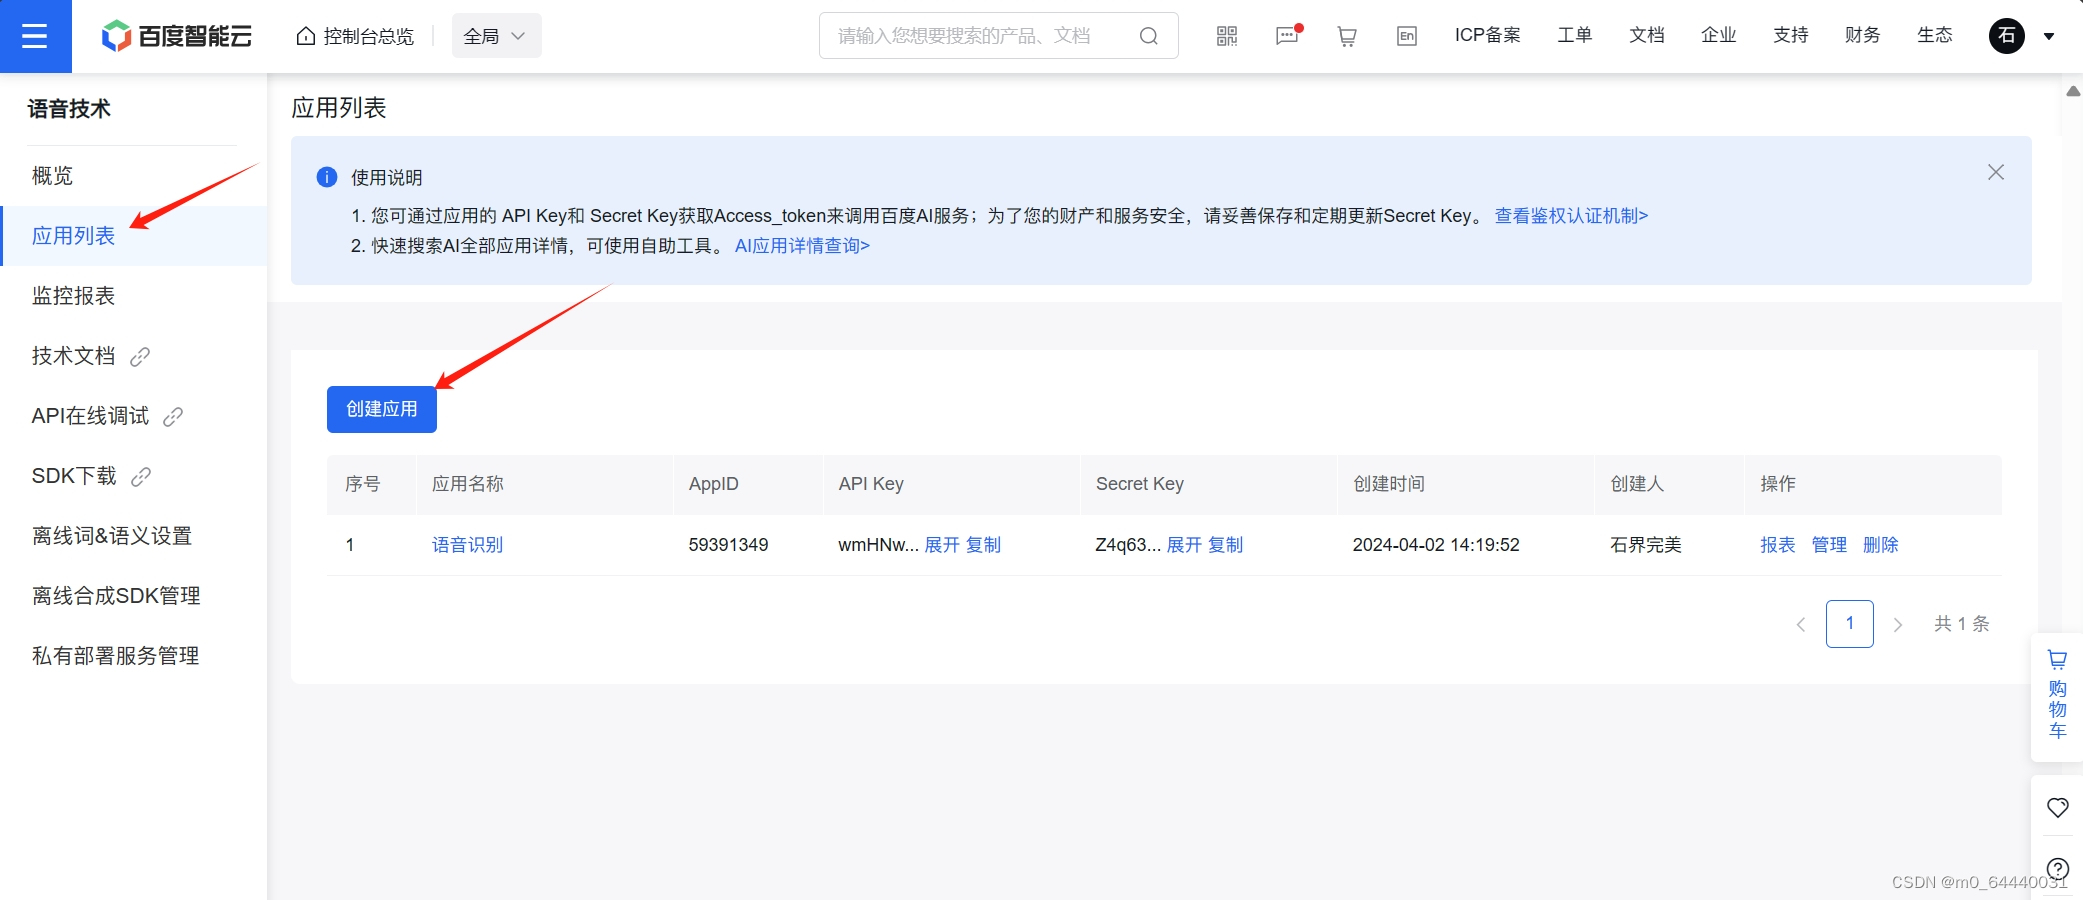
Task: Open the 查看鉴权认证机制 link
Action: 1571,216
